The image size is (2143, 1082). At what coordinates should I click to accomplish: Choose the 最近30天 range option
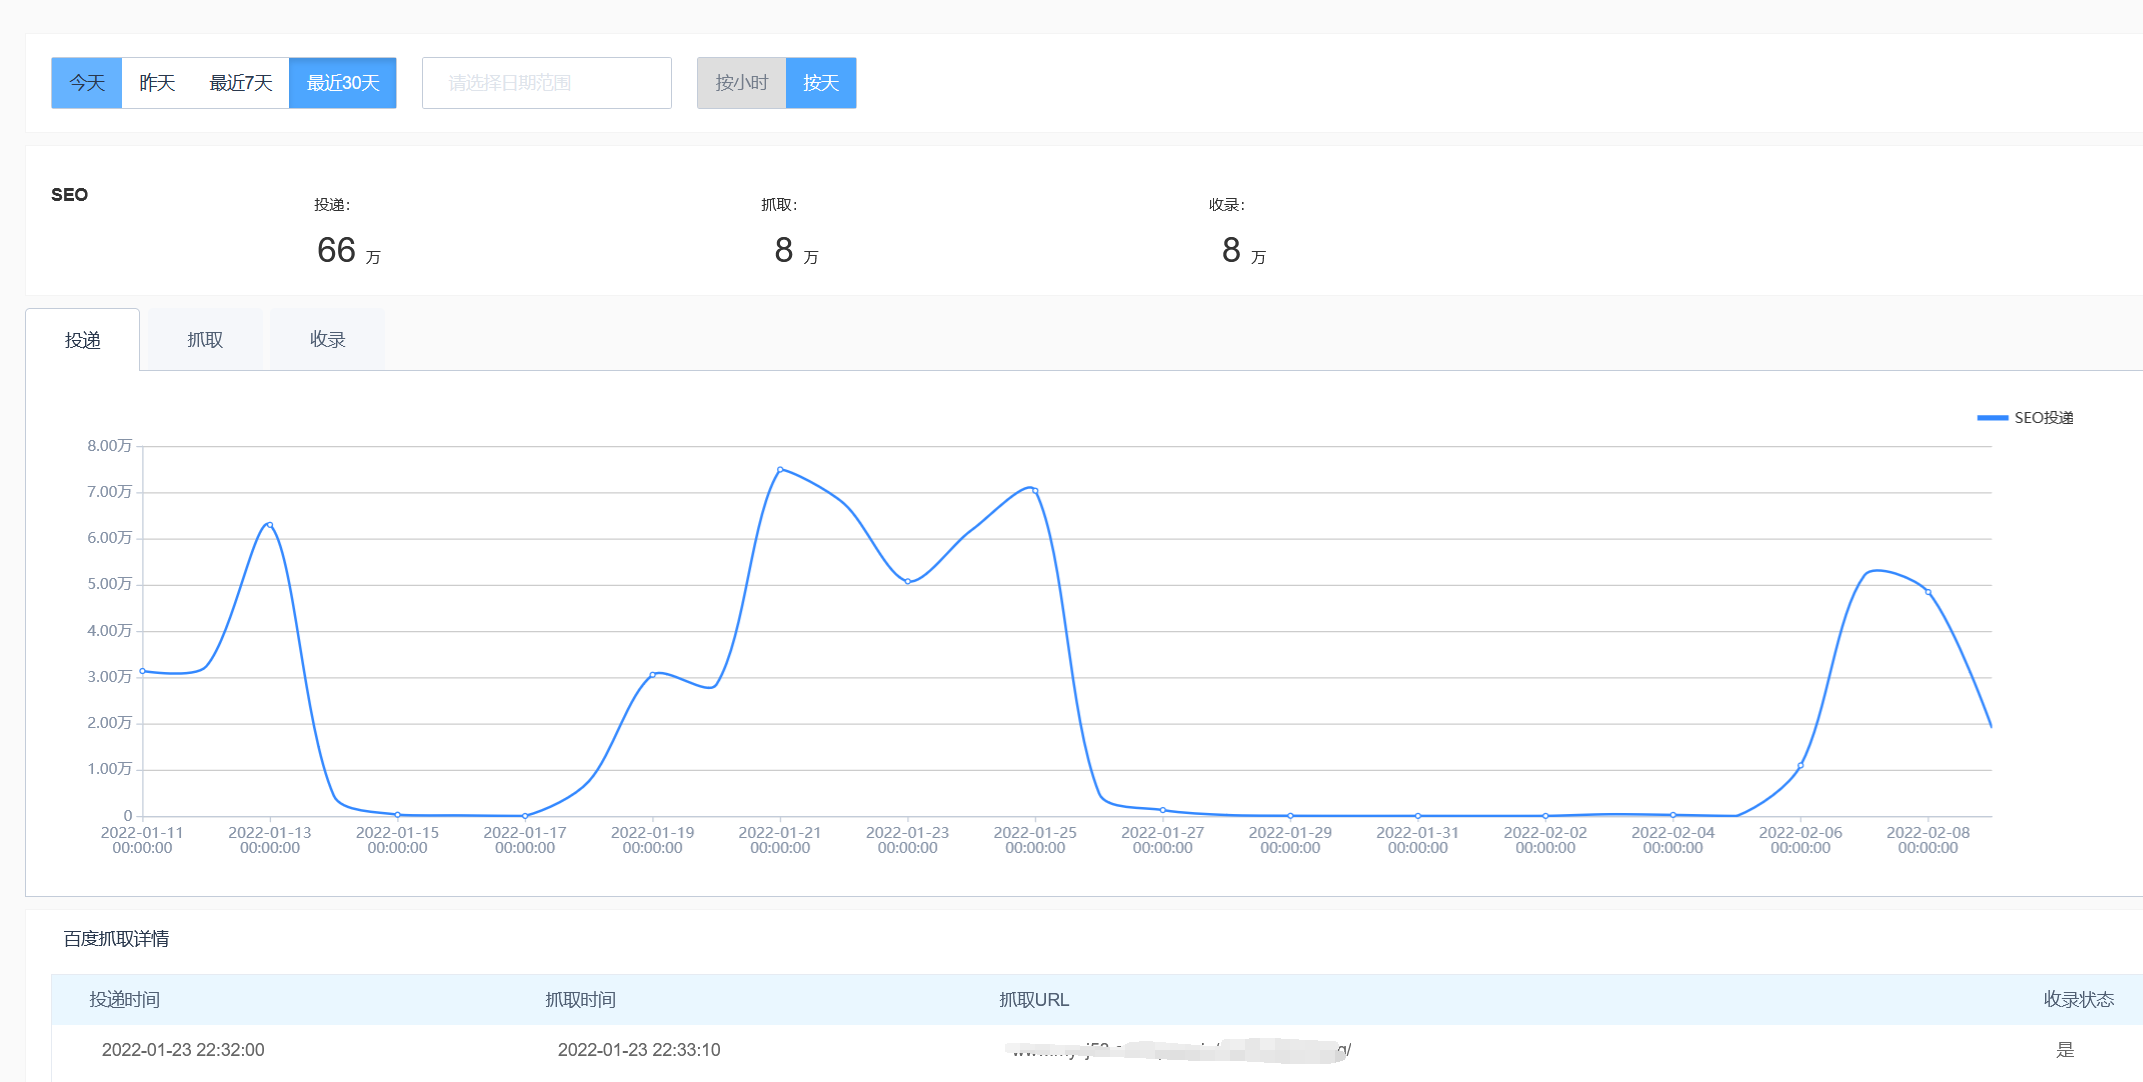click(x=343, y=83)
